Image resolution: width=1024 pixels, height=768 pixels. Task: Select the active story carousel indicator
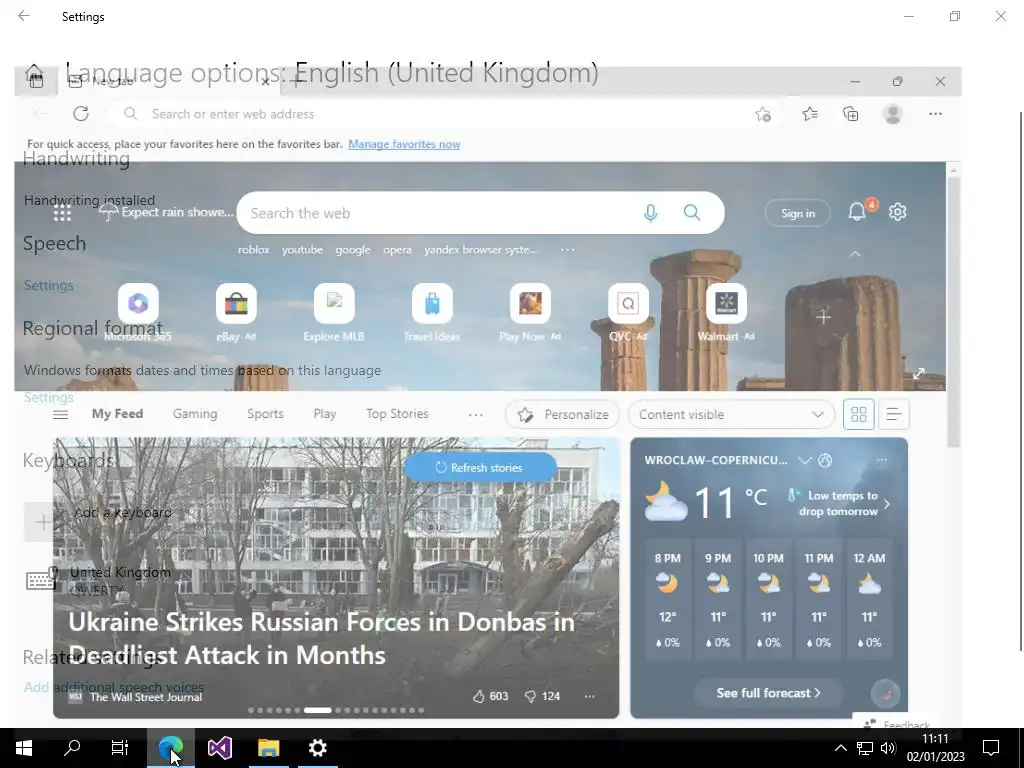pos(317,710)
